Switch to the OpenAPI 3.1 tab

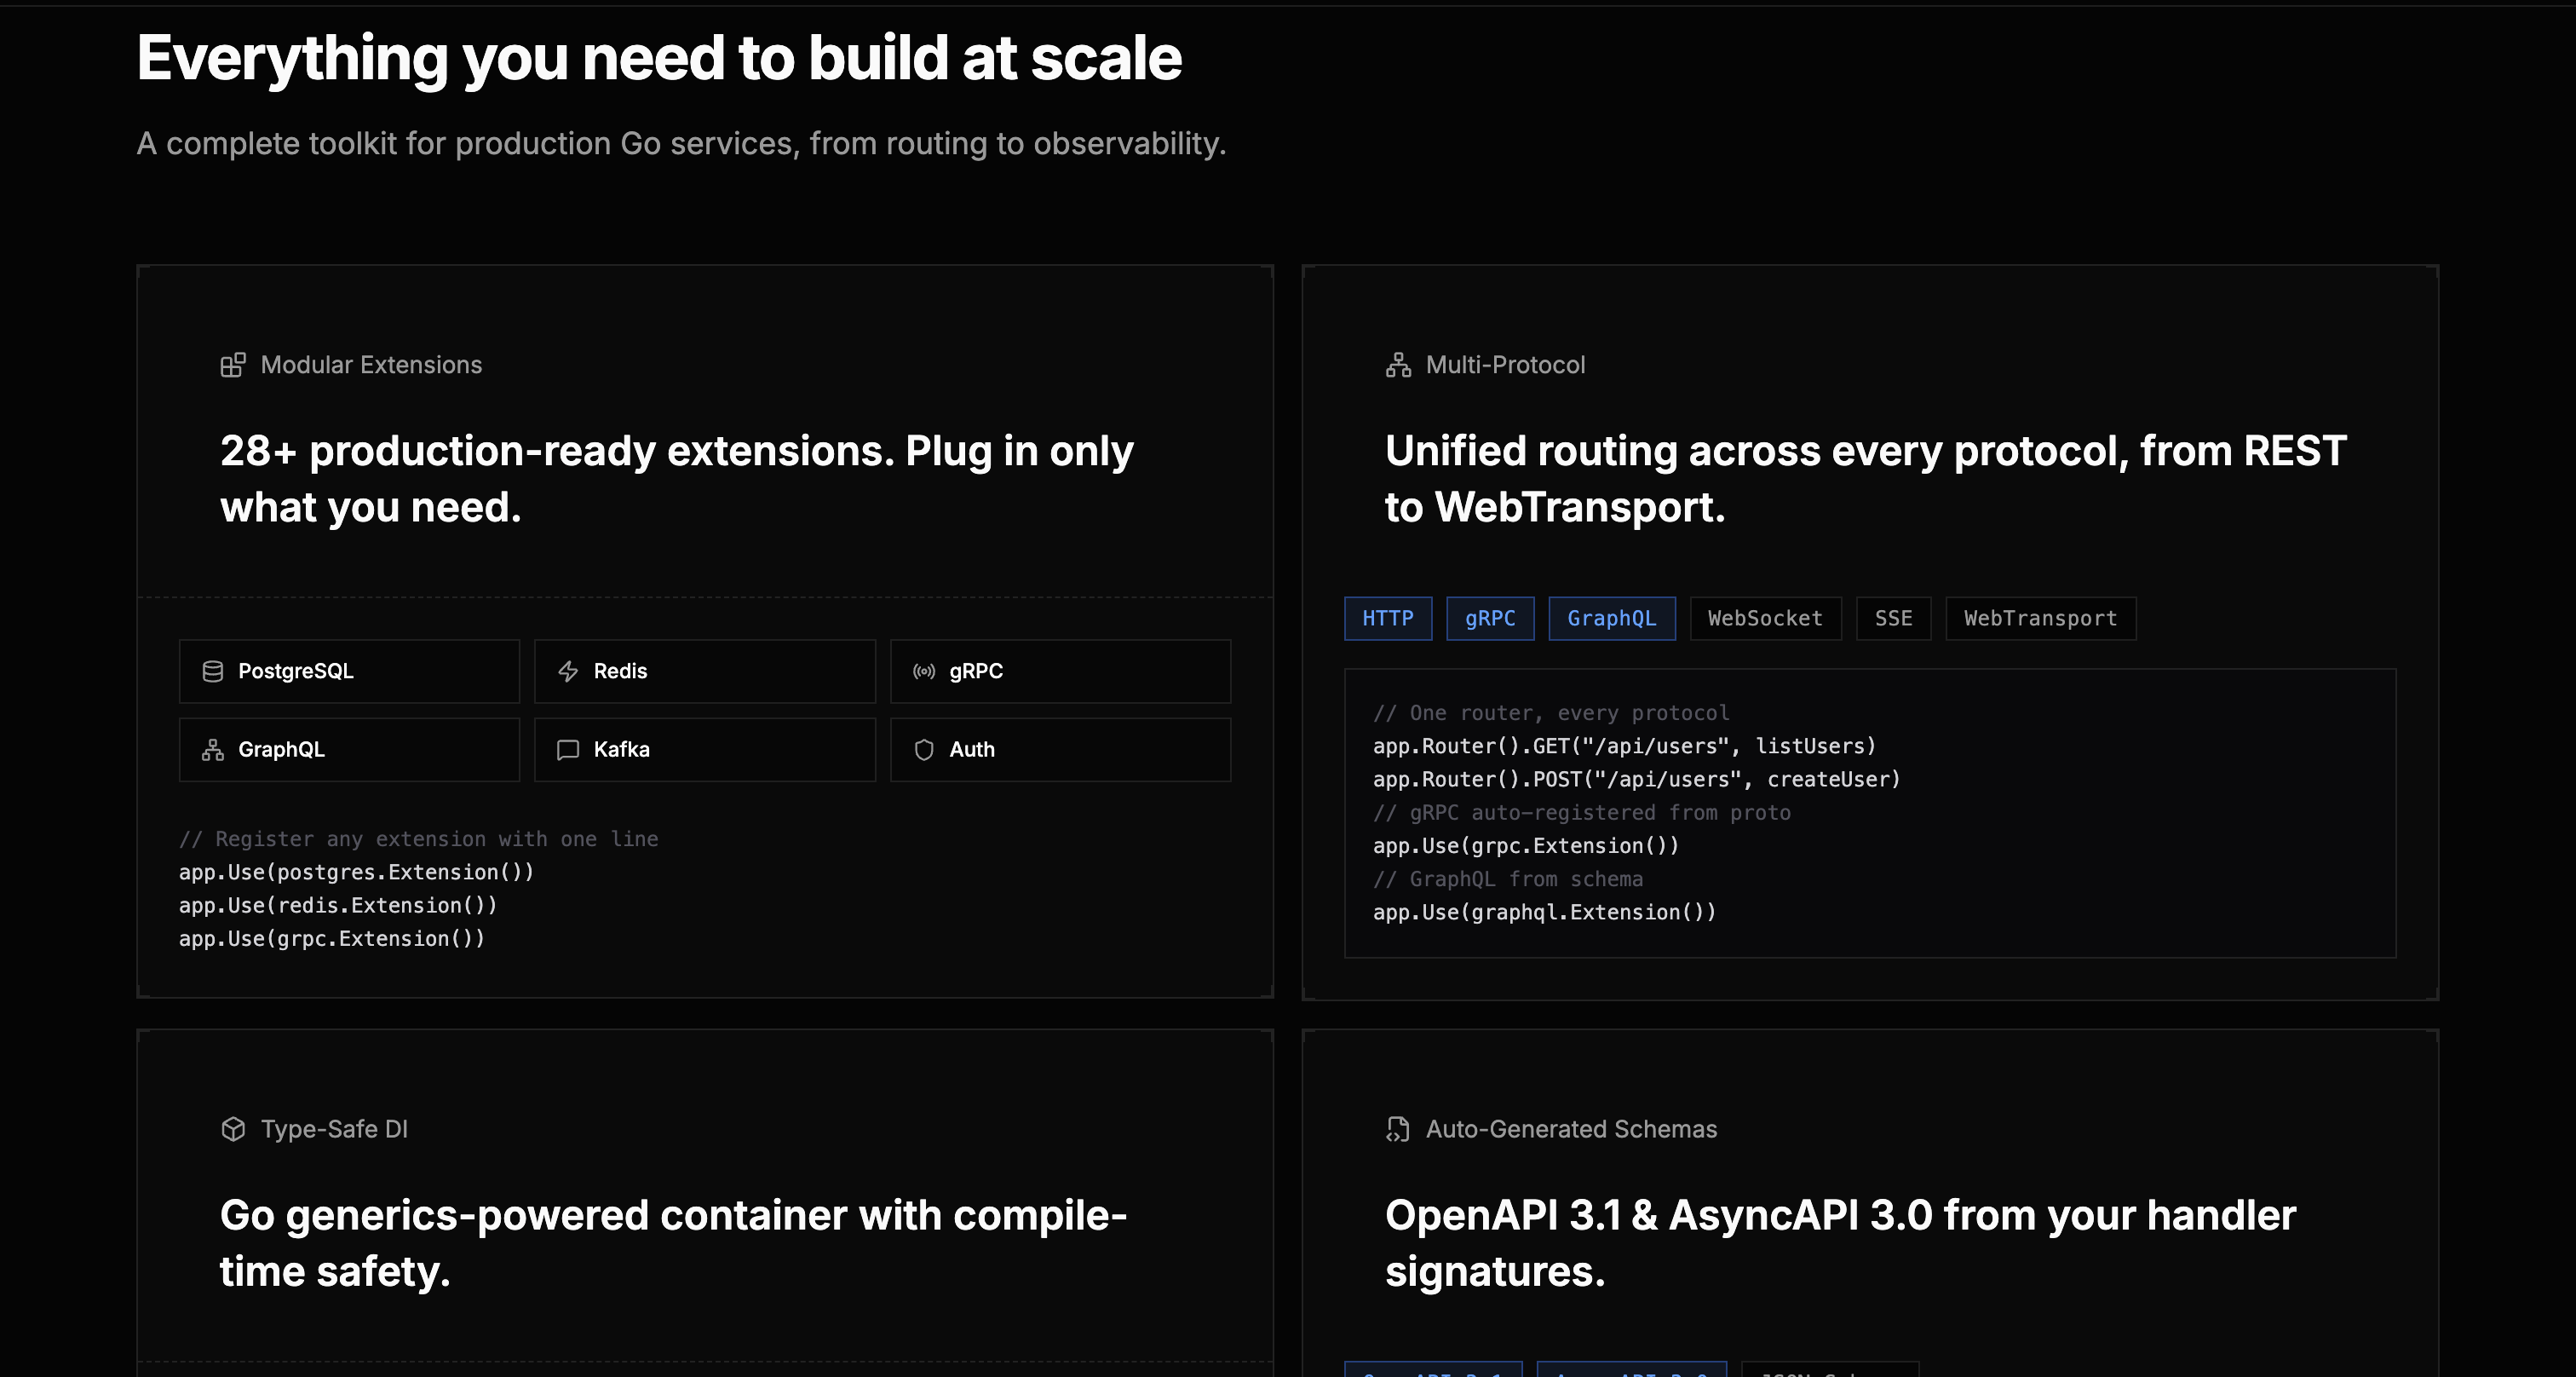[1434, 1371]
